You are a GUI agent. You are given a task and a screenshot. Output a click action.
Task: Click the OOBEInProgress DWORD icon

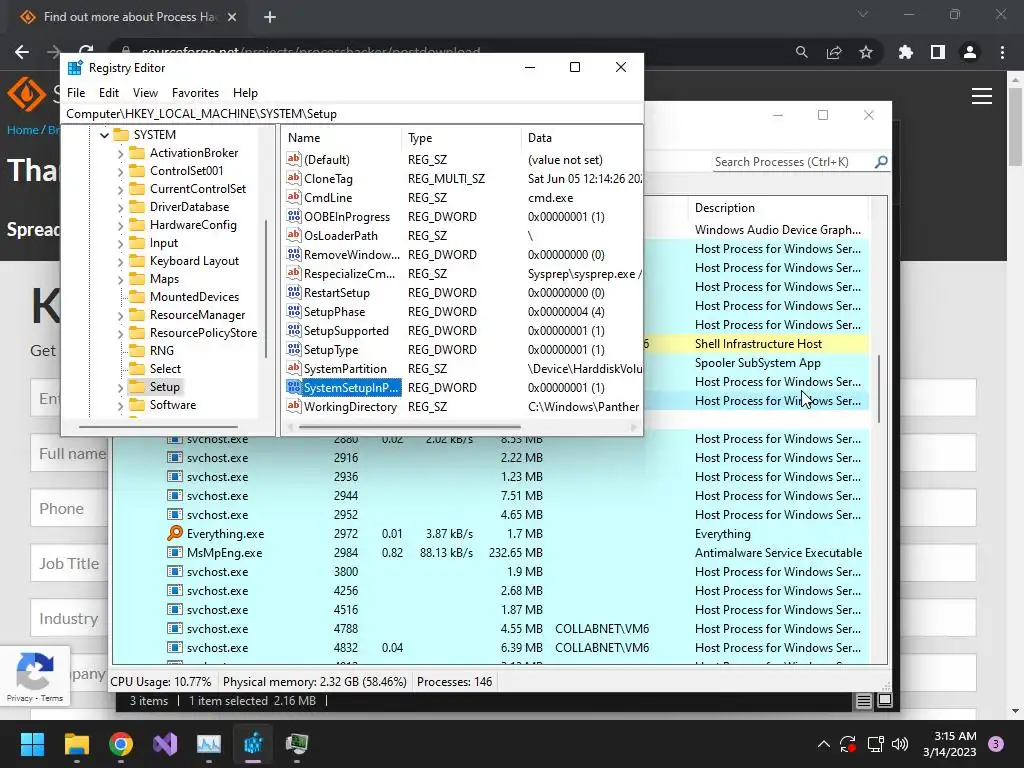coord(294,216)
